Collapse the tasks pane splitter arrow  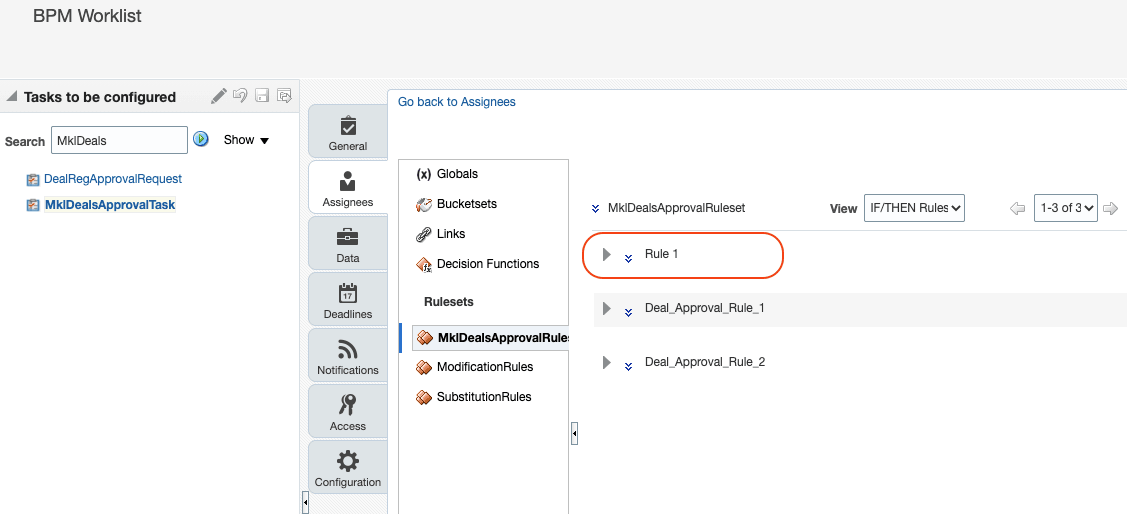(x=305, y=502)
